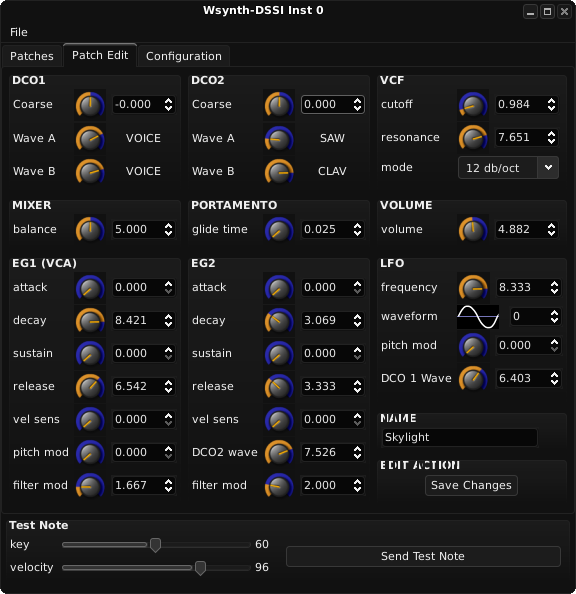Click the Save Changes button
This screenshot has height=594, width=576.
pyautogui.click(x=471, y=485)
